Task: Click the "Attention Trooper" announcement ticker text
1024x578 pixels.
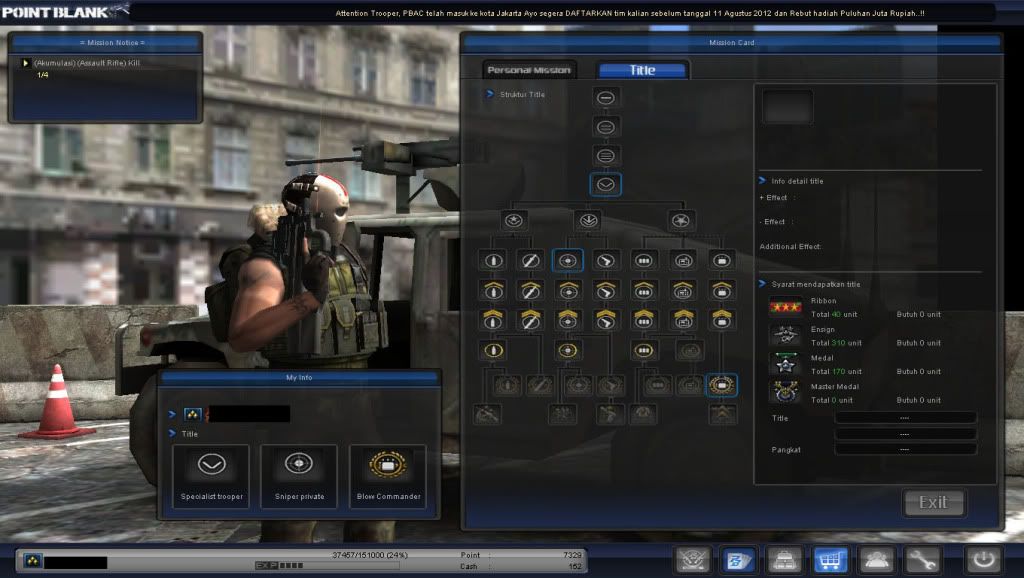Action: [630, 13]
